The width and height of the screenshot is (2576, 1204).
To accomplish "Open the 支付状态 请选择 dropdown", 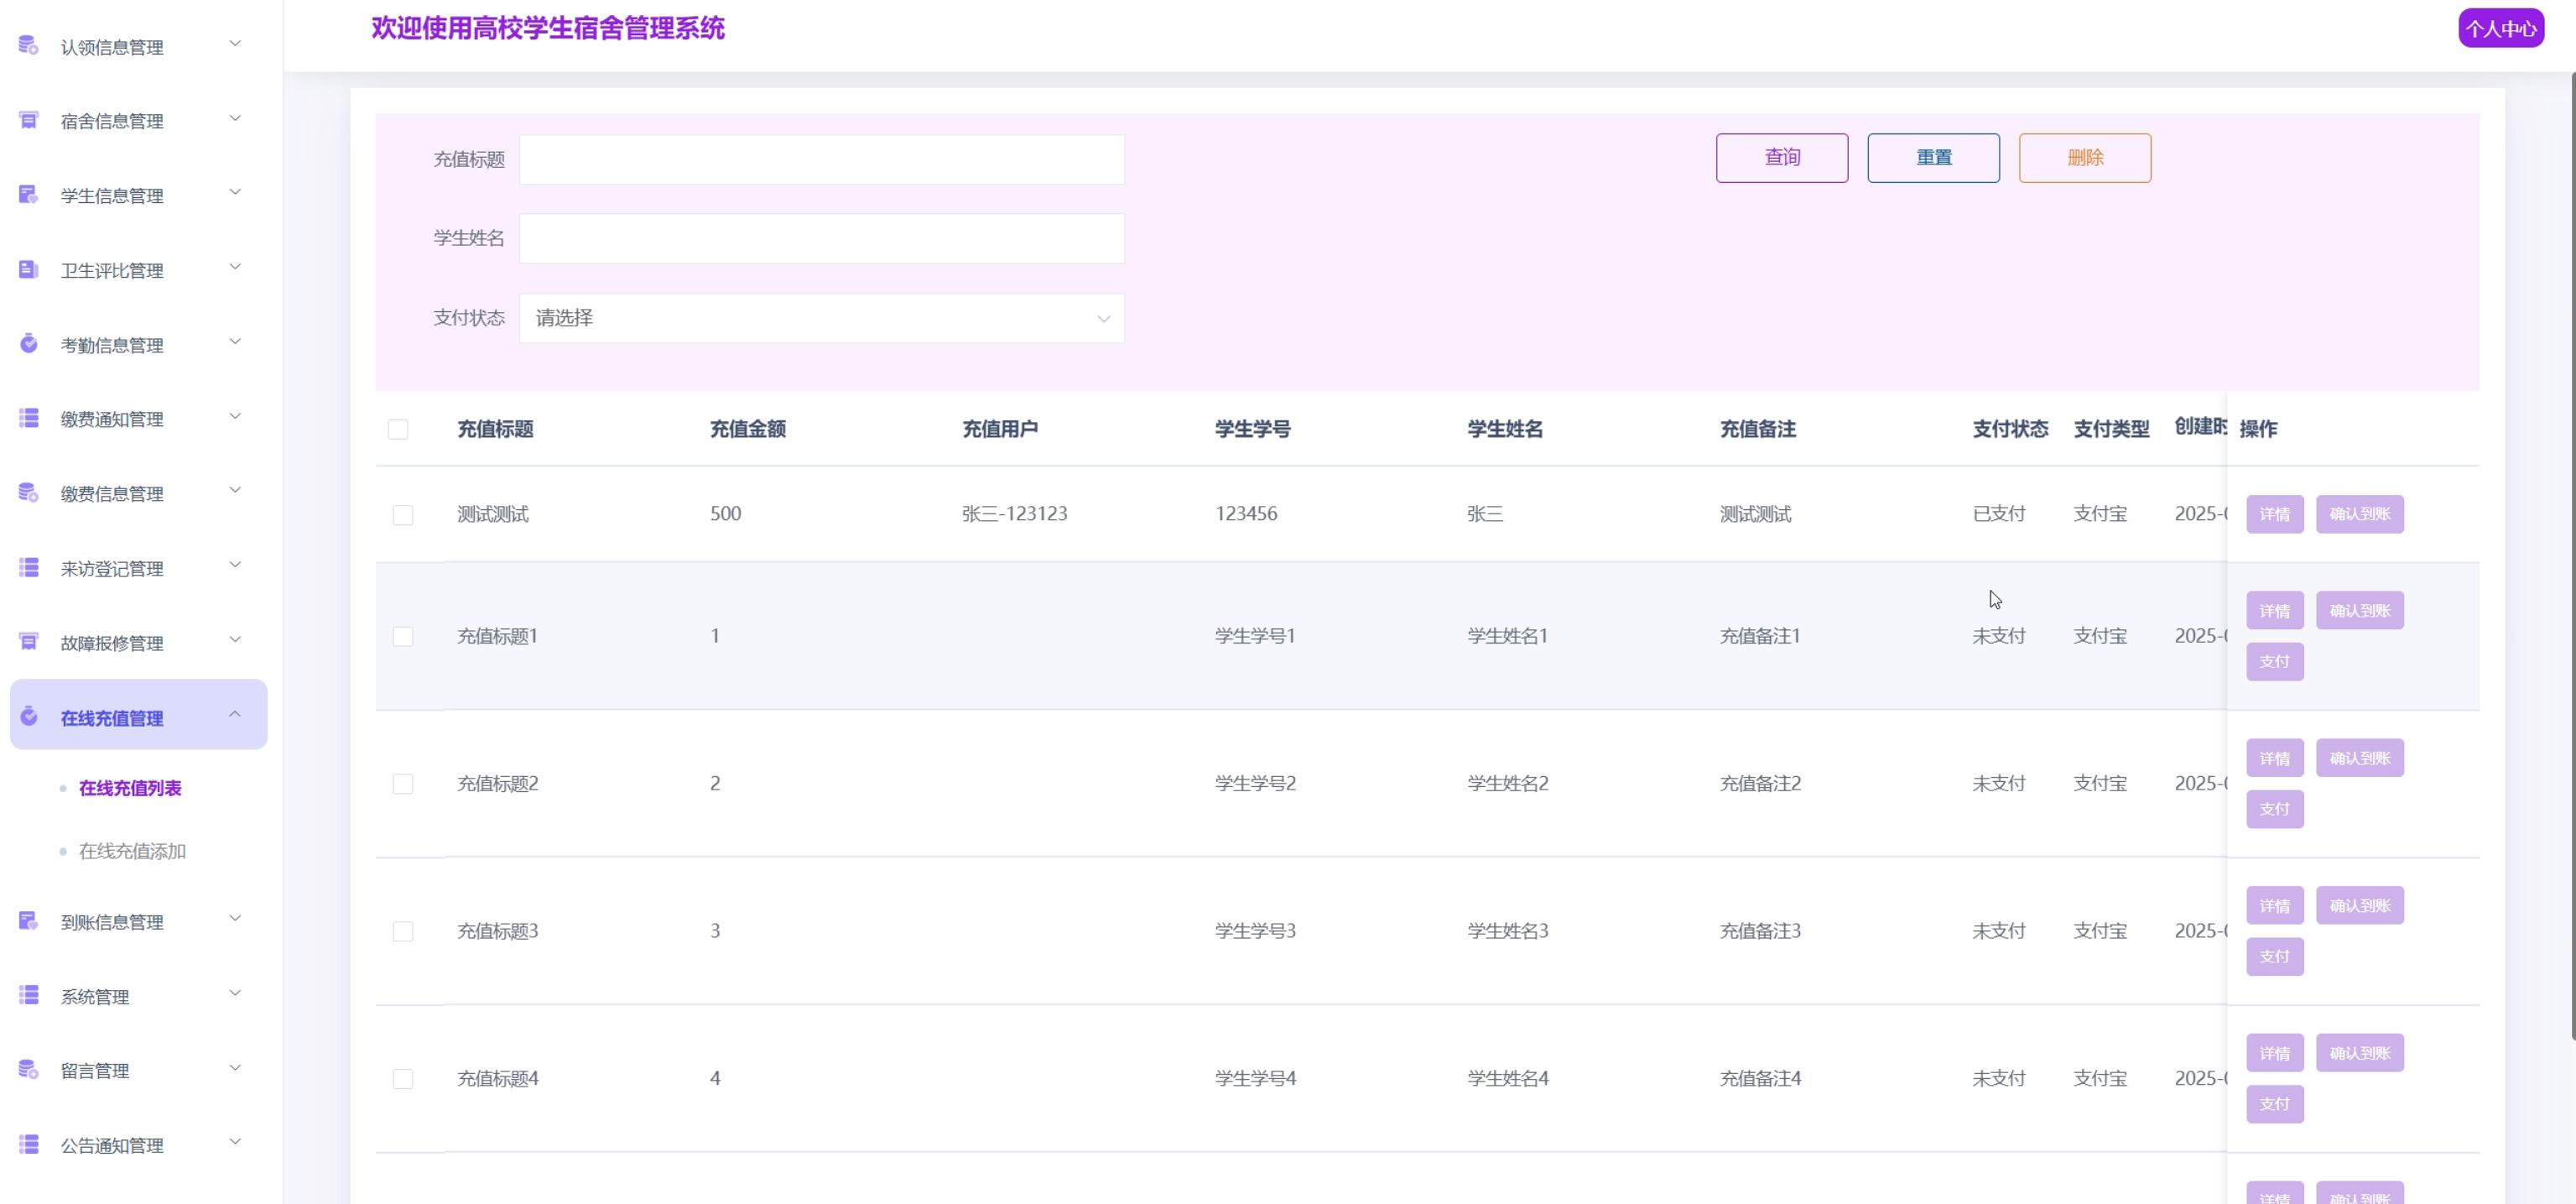I will (822, 318).
